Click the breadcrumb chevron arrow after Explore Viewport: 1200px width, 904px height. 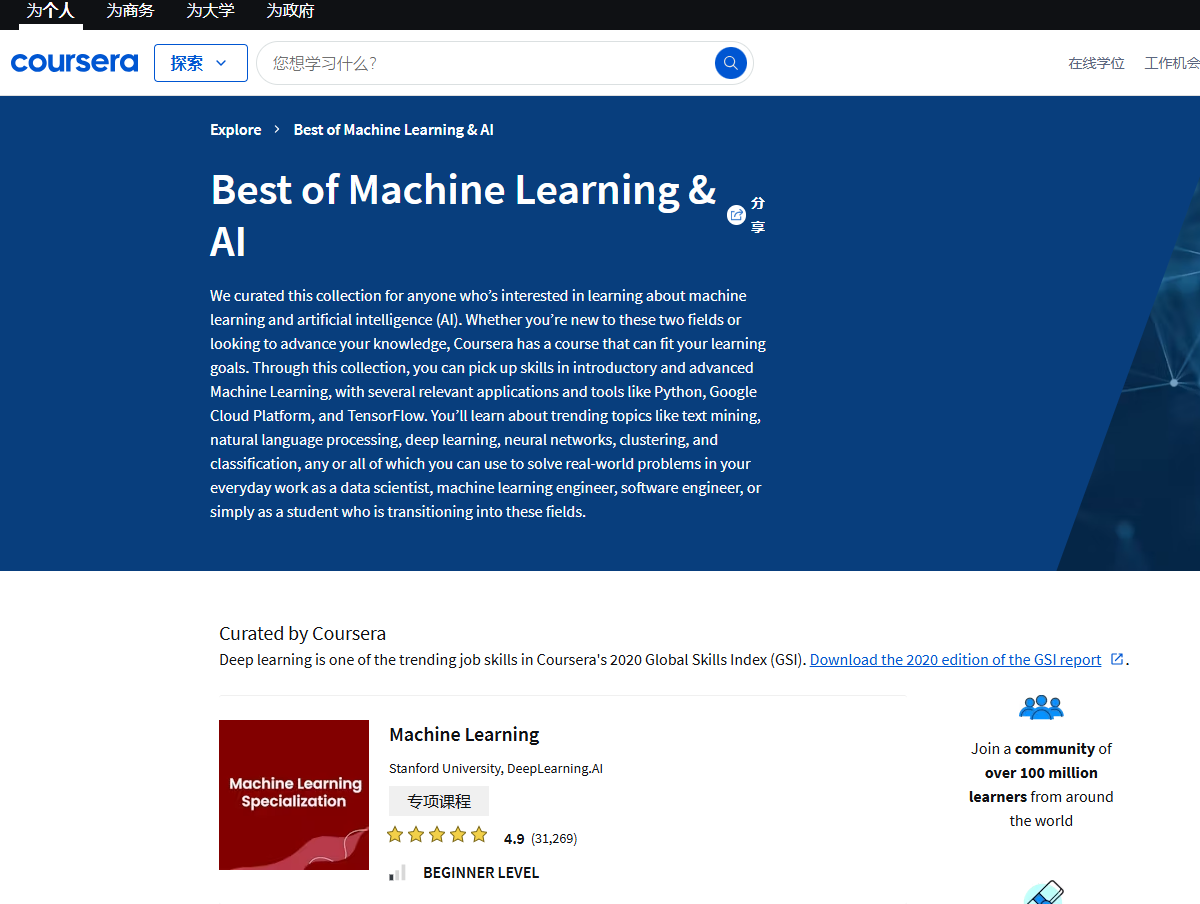click(x=277, y=130)
